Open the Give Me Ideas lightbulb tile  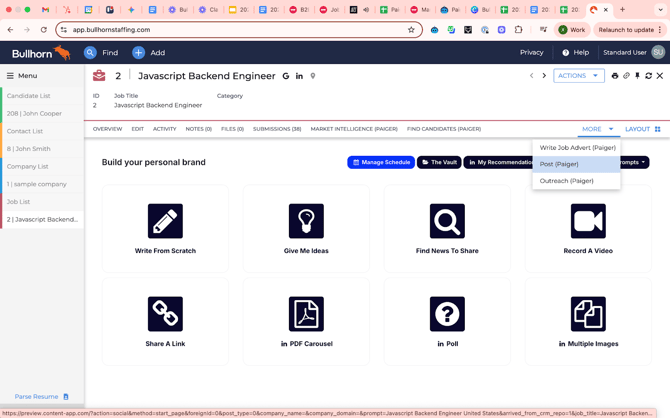pyautogui.click(x=306, y=221)
